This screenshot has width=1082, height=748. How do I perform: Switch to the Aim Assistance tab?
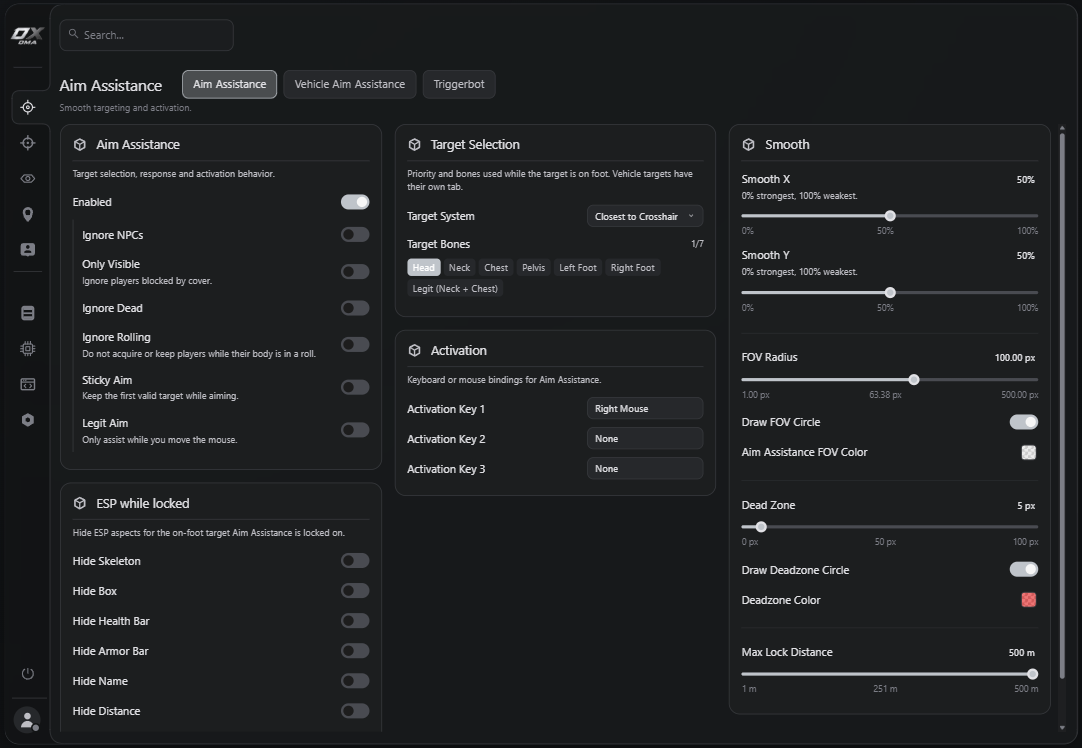click(x=230, y=84)
